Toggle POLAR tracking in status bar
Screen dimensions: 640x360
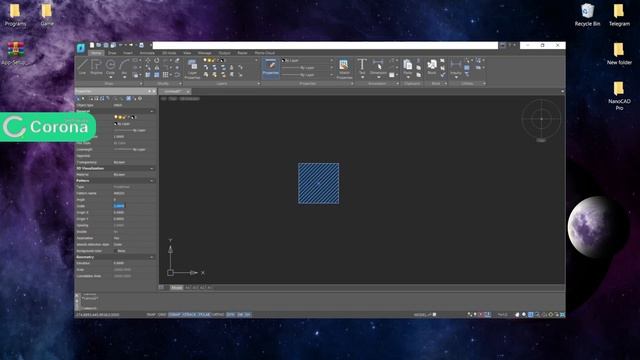pos(204,315)
